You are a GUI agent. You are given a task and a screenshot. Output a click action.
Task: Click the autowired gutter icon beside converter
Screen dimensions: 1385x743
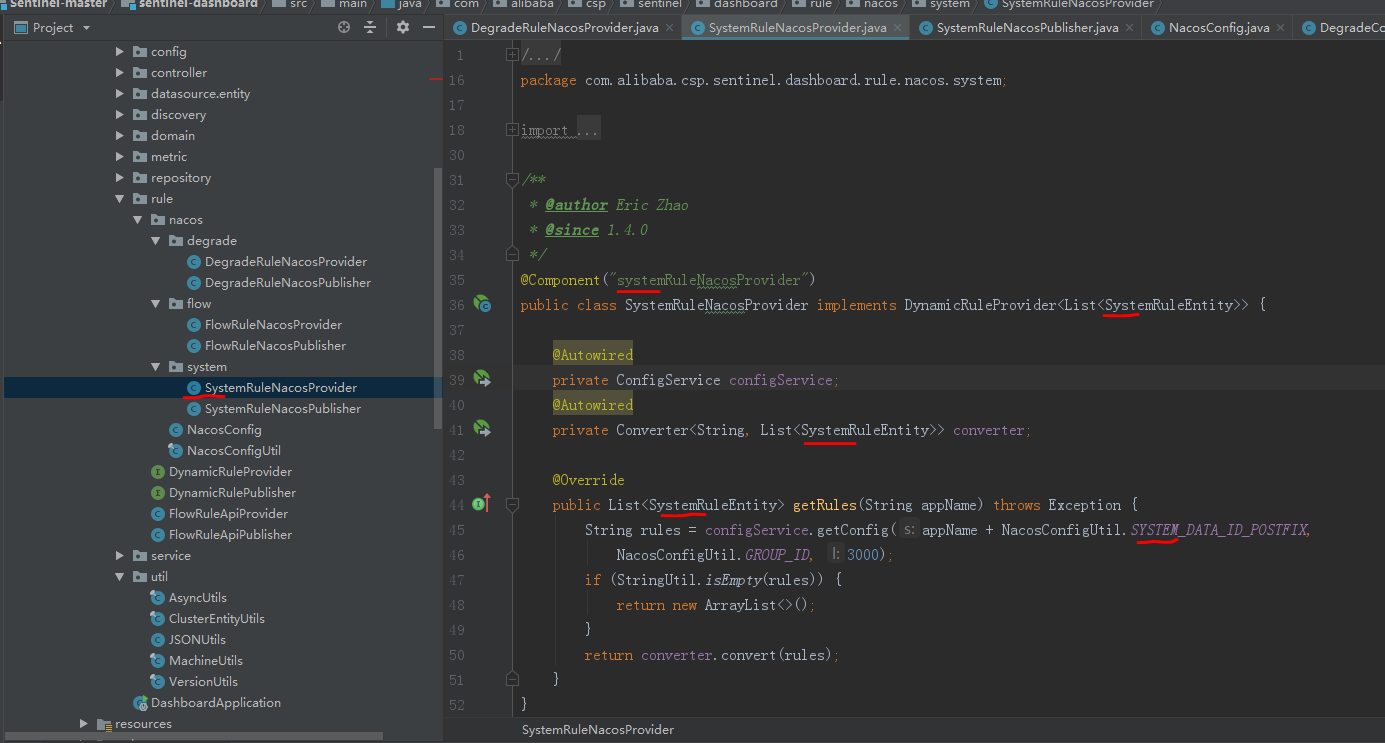pyautogui.click(x=482, y=429)
